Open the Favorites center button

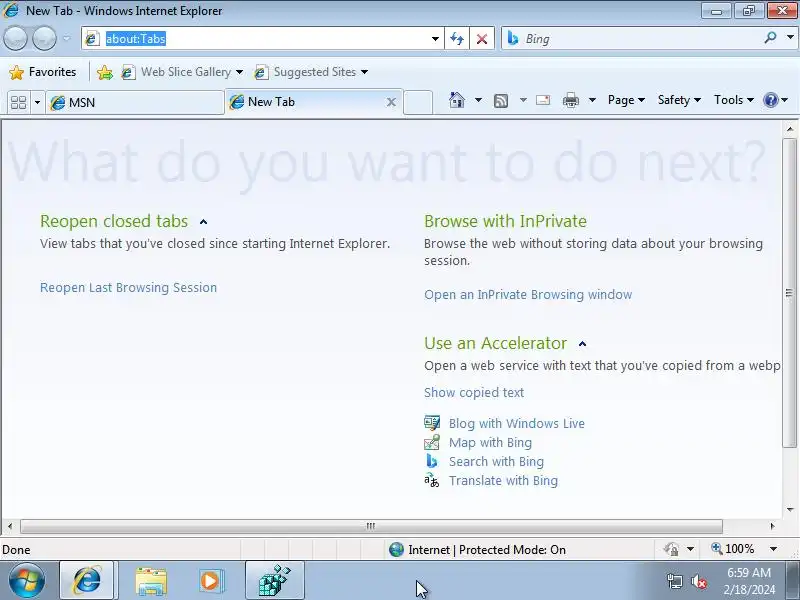[43, 72]
